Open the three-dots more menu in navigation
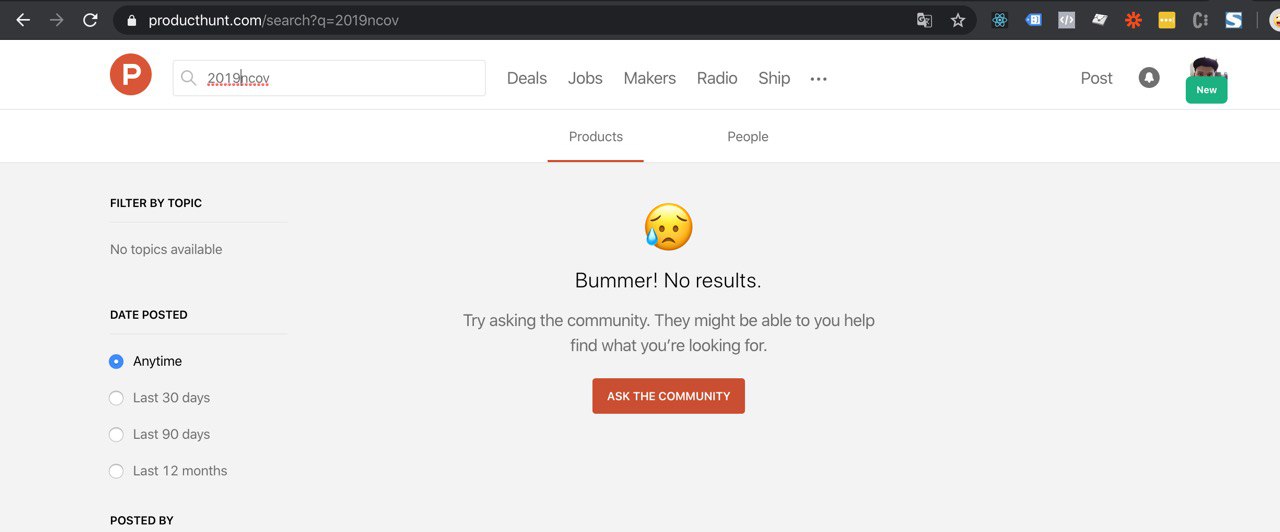The image size is (1280, 532). coord(819,79)
